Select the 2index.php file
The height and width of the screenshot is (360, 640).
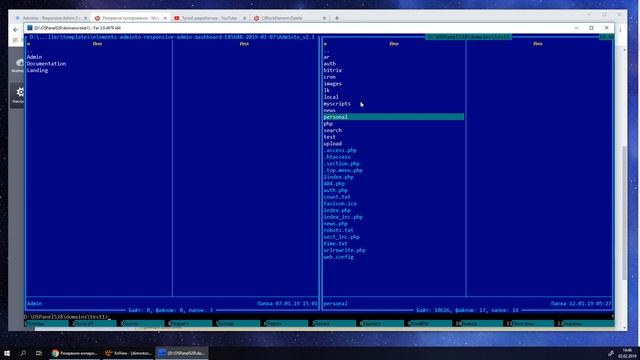click(x=338, y=177)
